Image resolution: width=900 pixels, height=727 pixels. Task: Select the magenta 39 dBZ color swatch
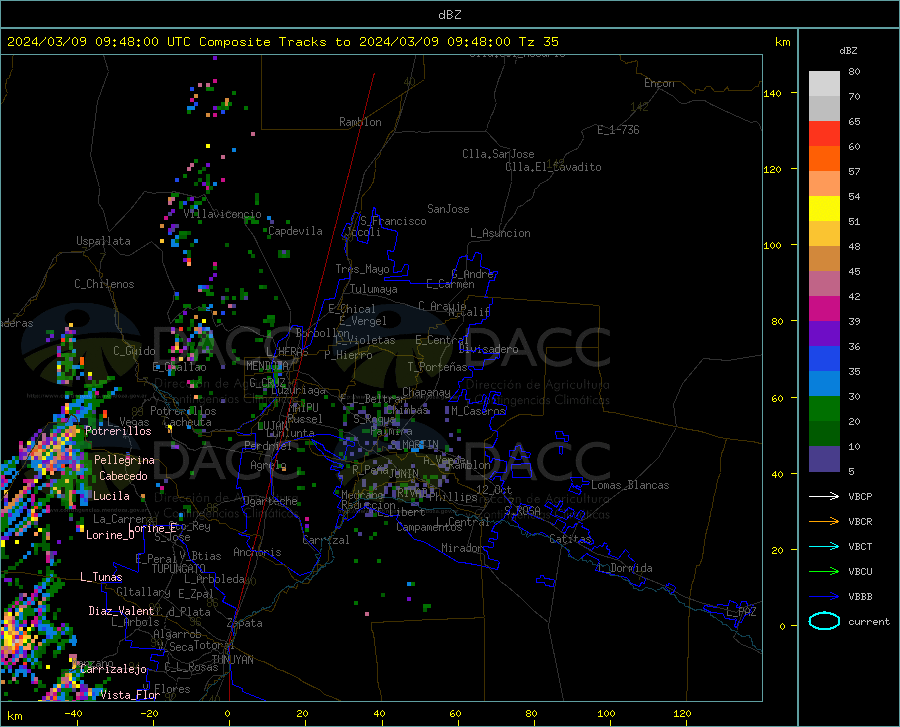tap(824, 309)
